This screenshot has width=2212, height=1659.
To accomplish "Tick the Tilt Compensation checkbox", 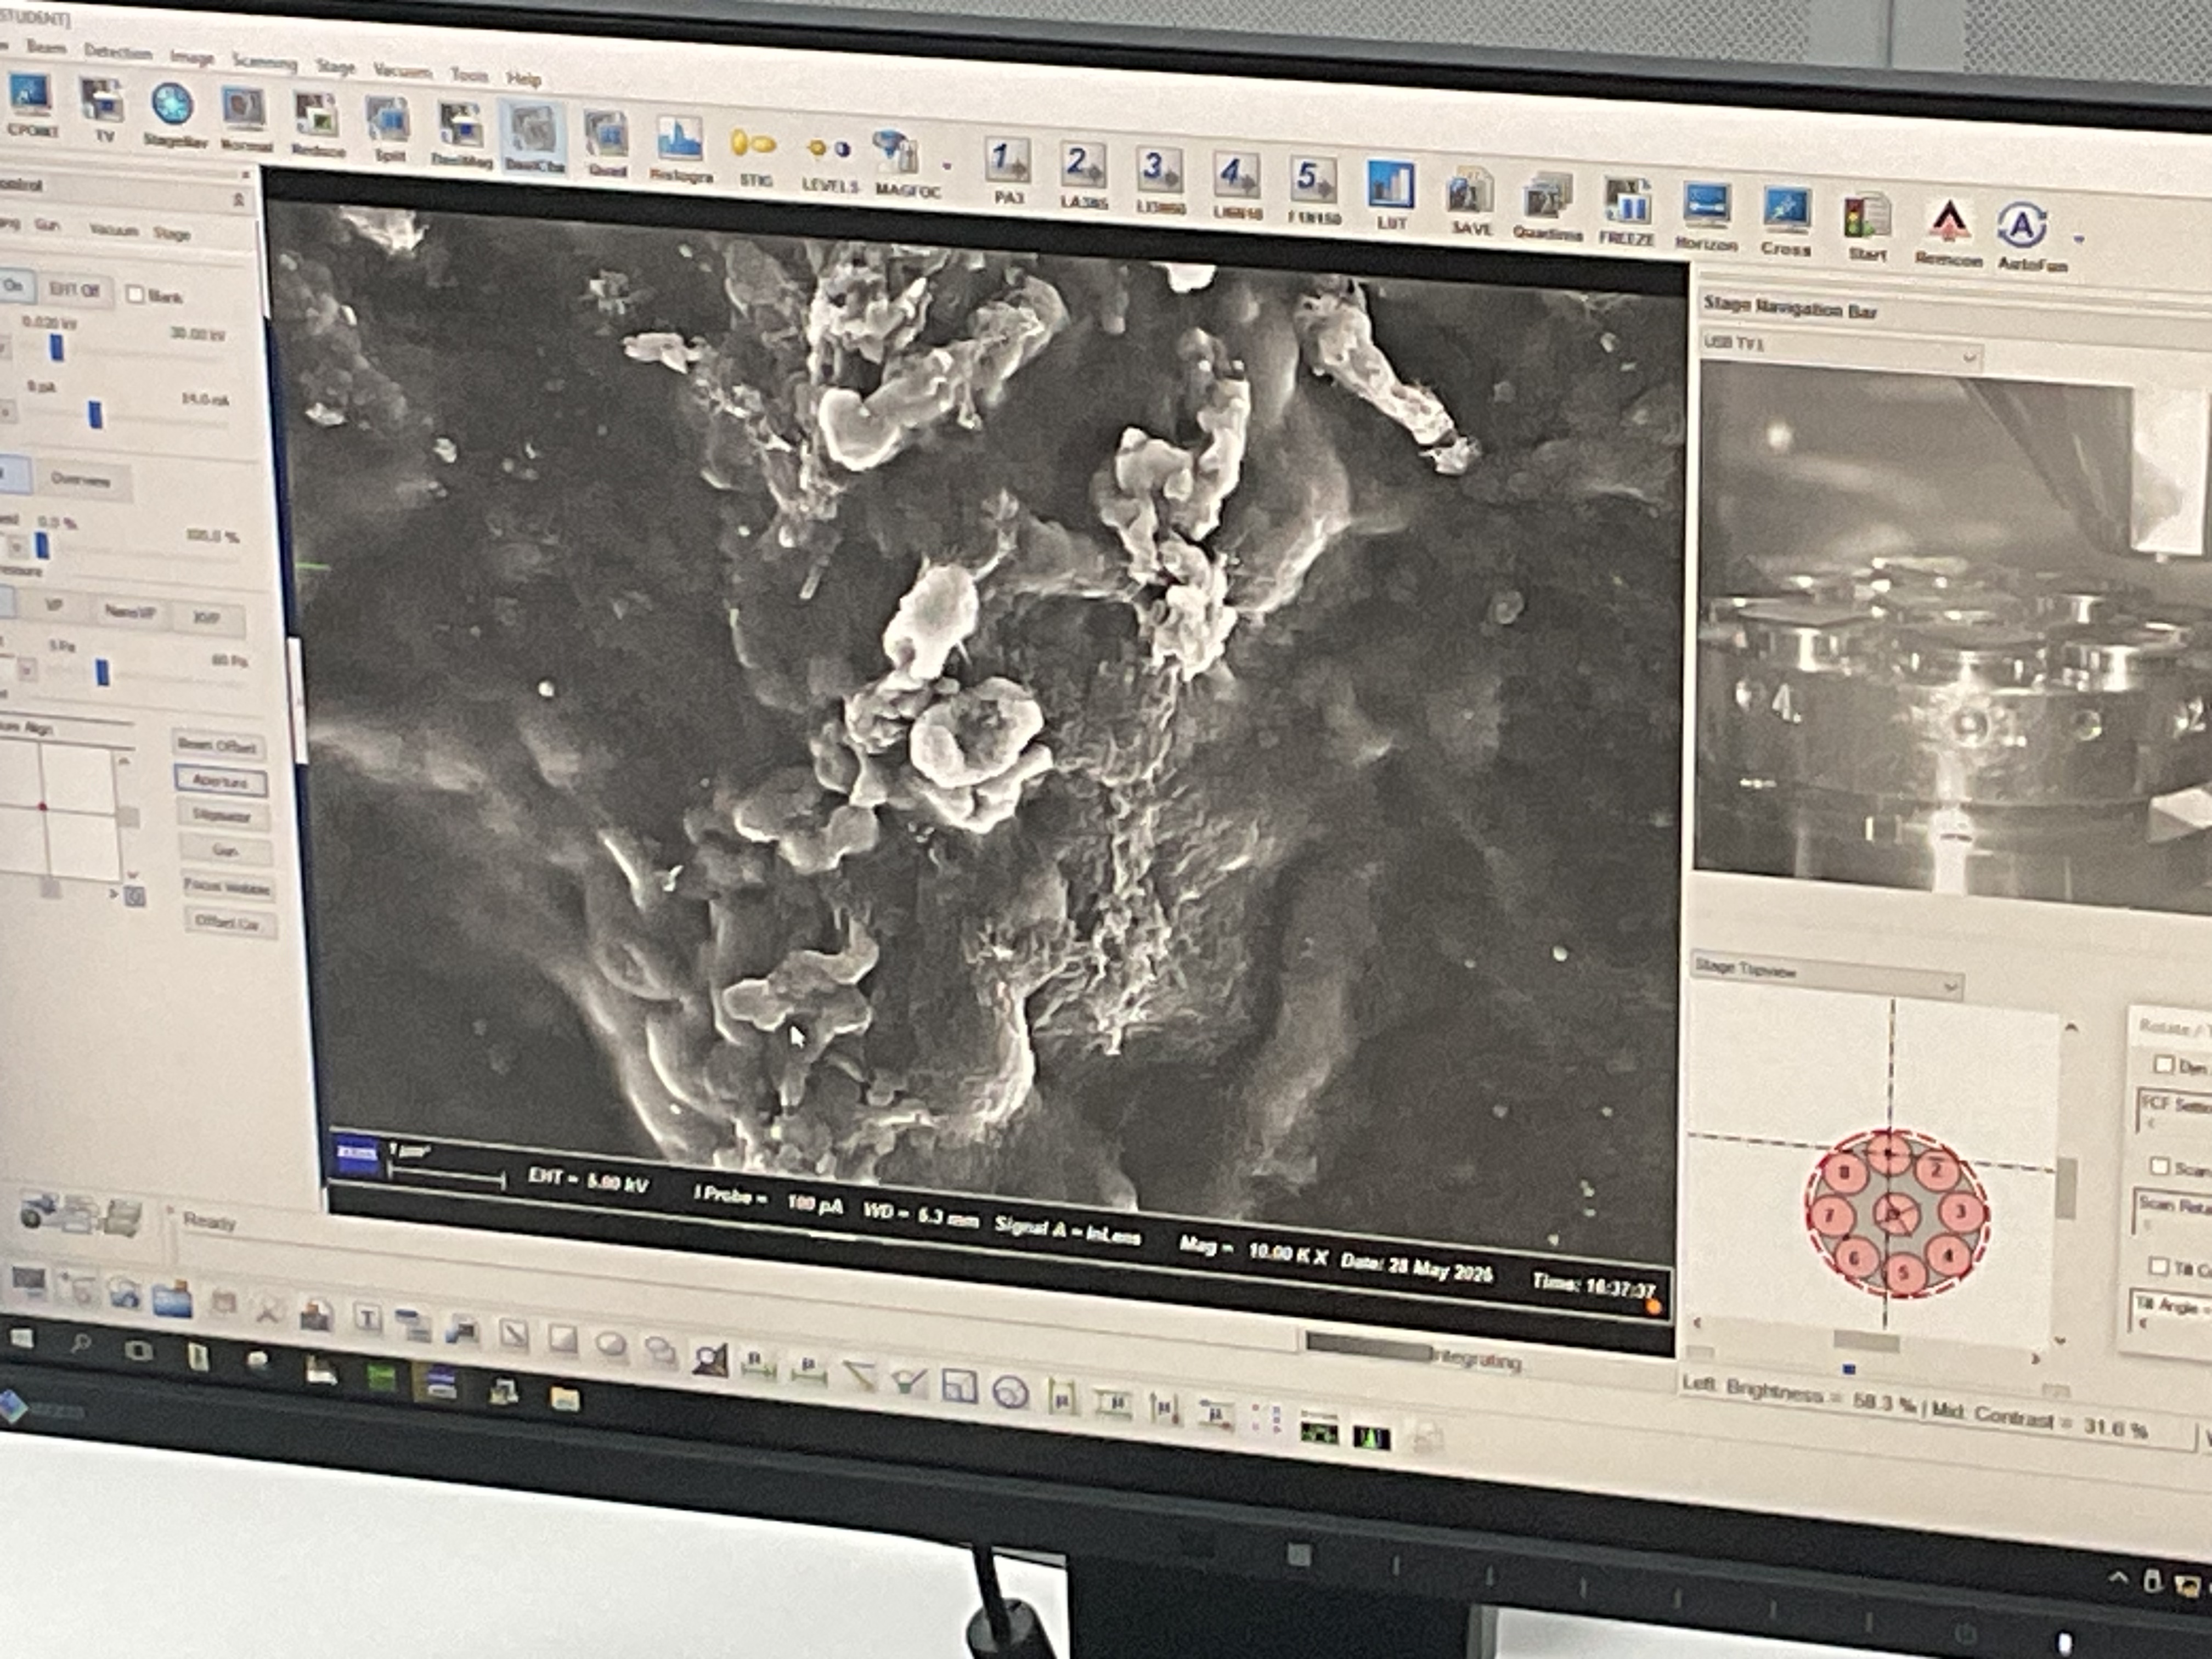I will click(x=2159, y=1267).
